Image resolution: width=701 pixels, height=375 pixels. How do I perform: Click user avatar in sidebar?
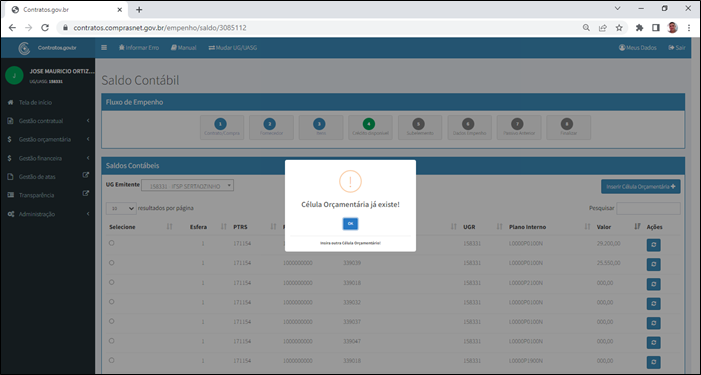tap(14, 76)
